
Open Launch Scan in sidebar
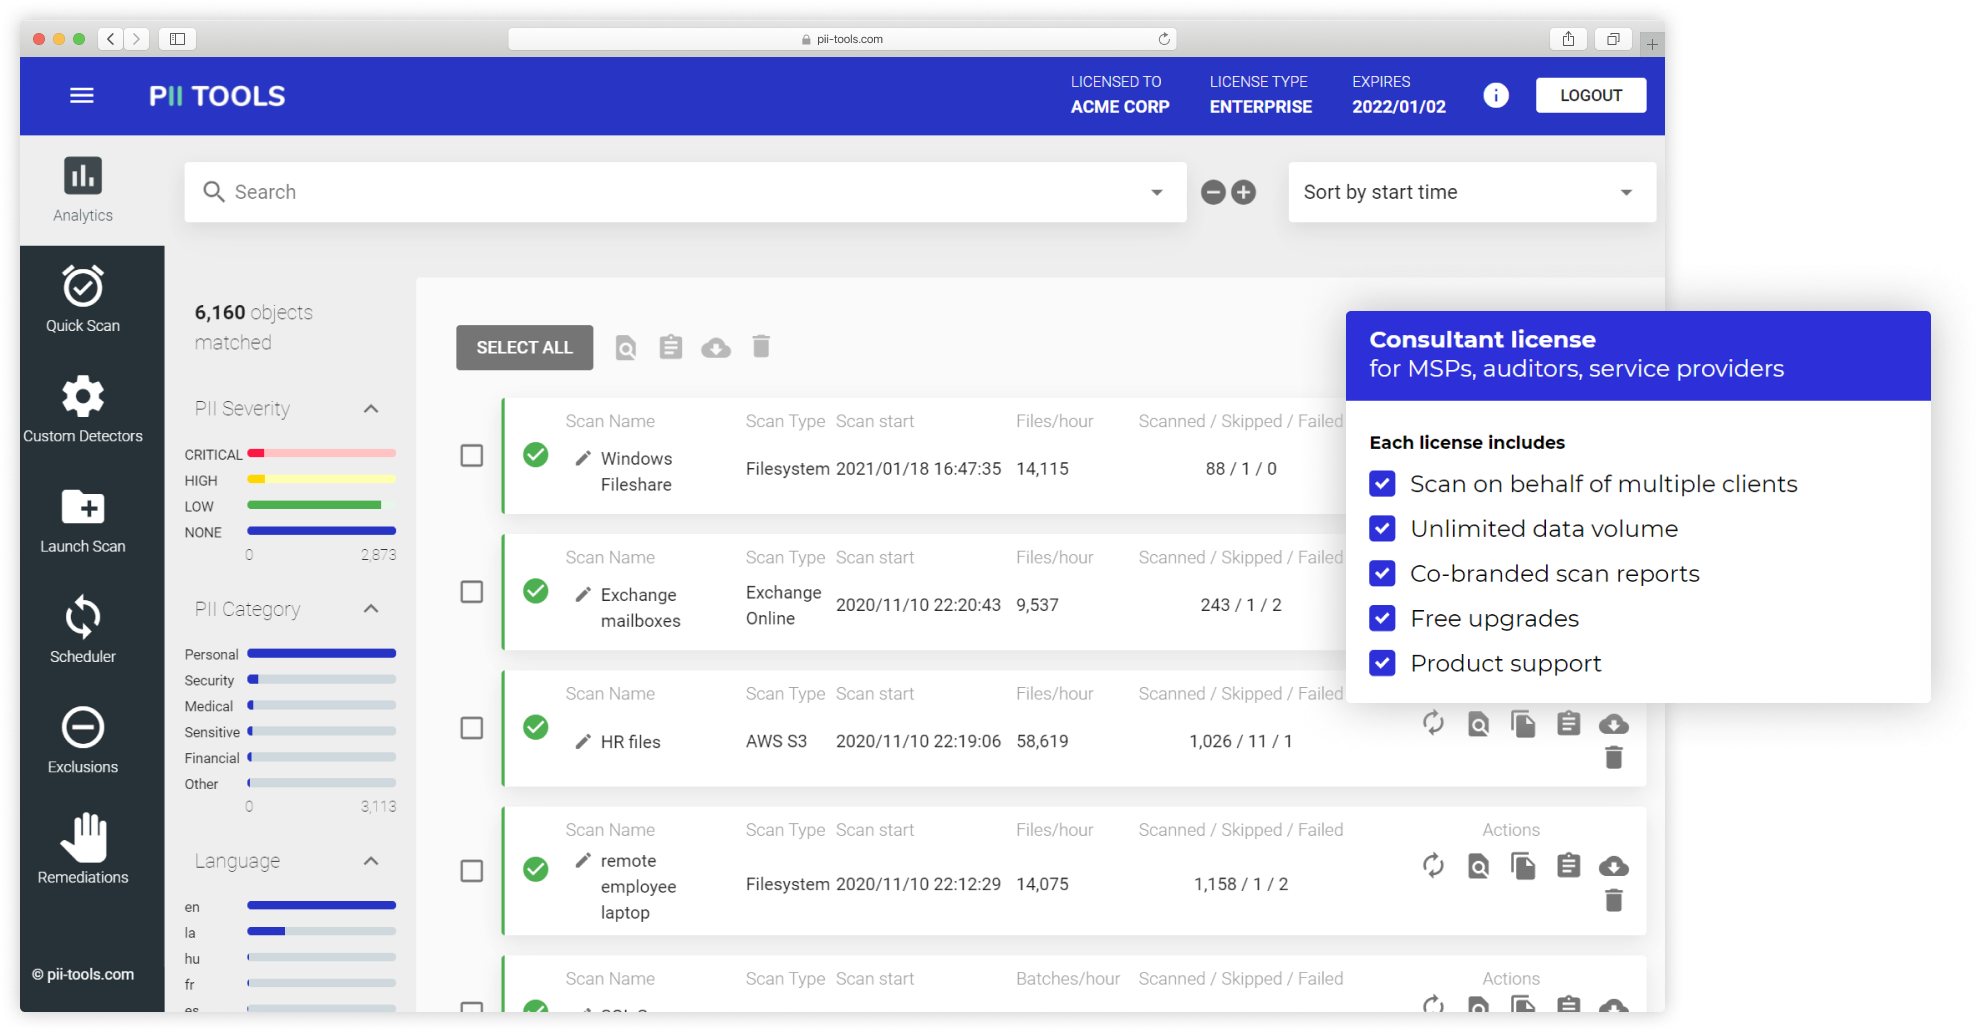tap(83, 520)
